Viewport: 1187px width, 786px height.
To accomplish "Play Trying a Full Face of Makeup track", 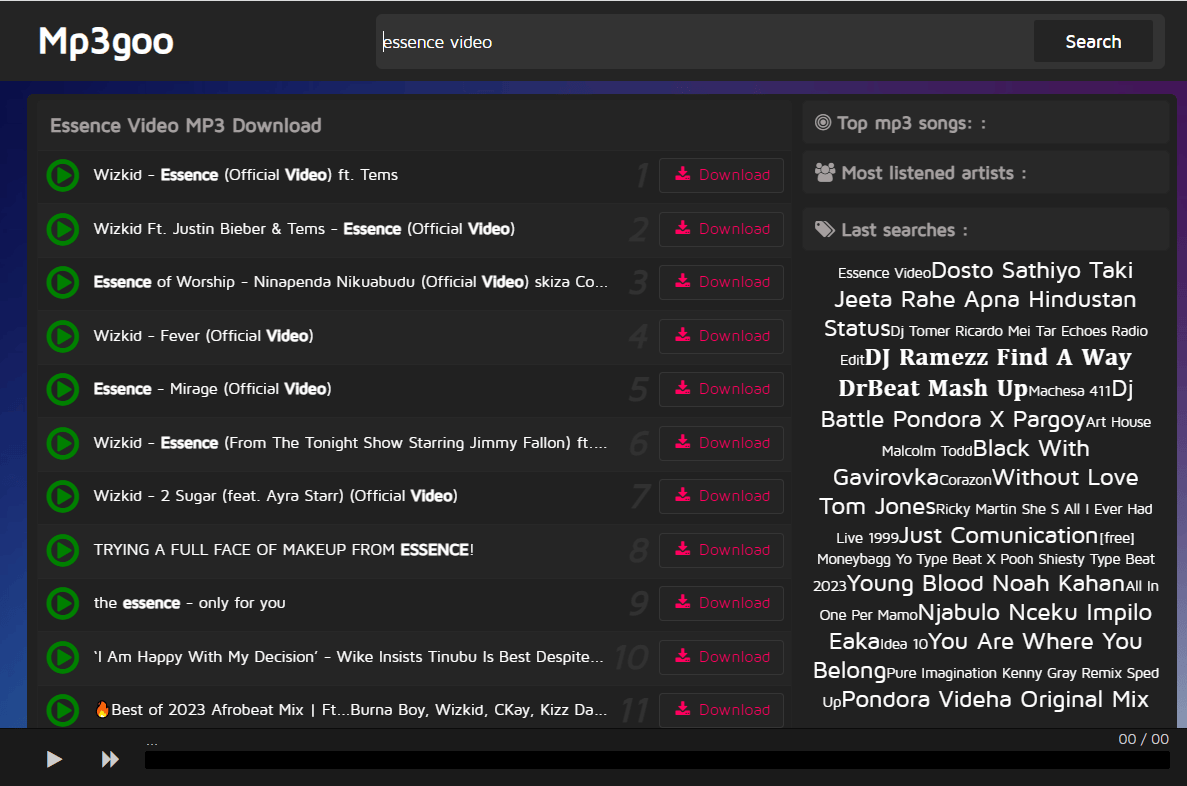I will coord(63,551).
